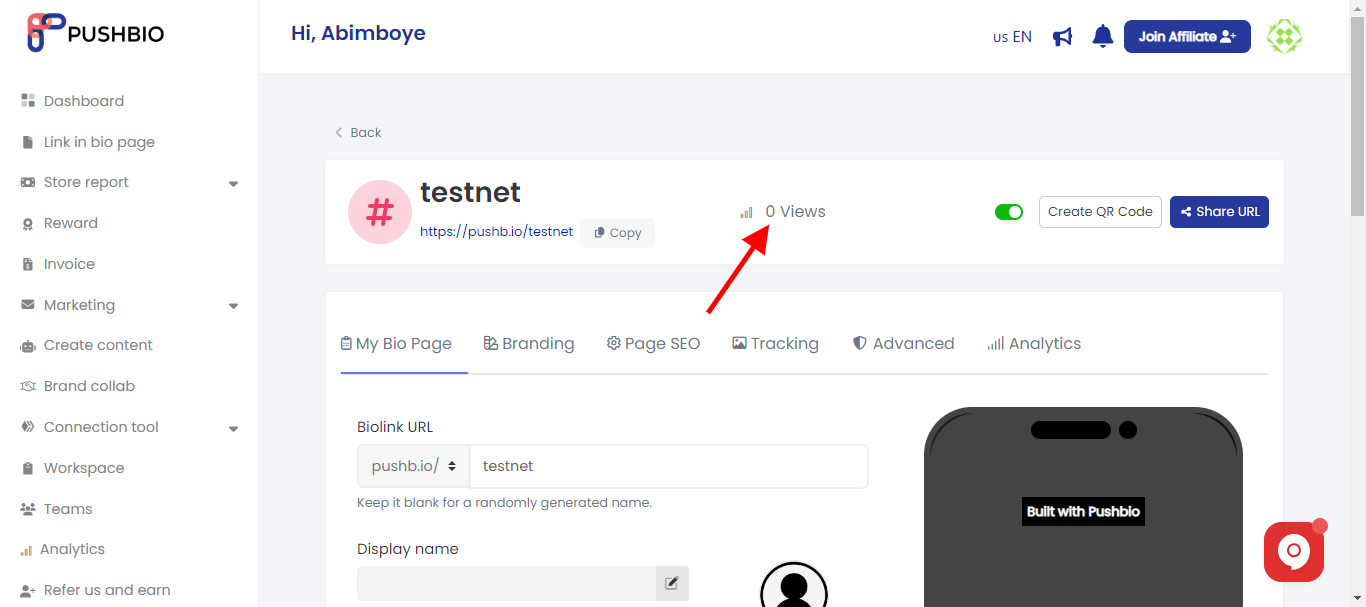Click the Pushbio logo

[x=95, y=33]
